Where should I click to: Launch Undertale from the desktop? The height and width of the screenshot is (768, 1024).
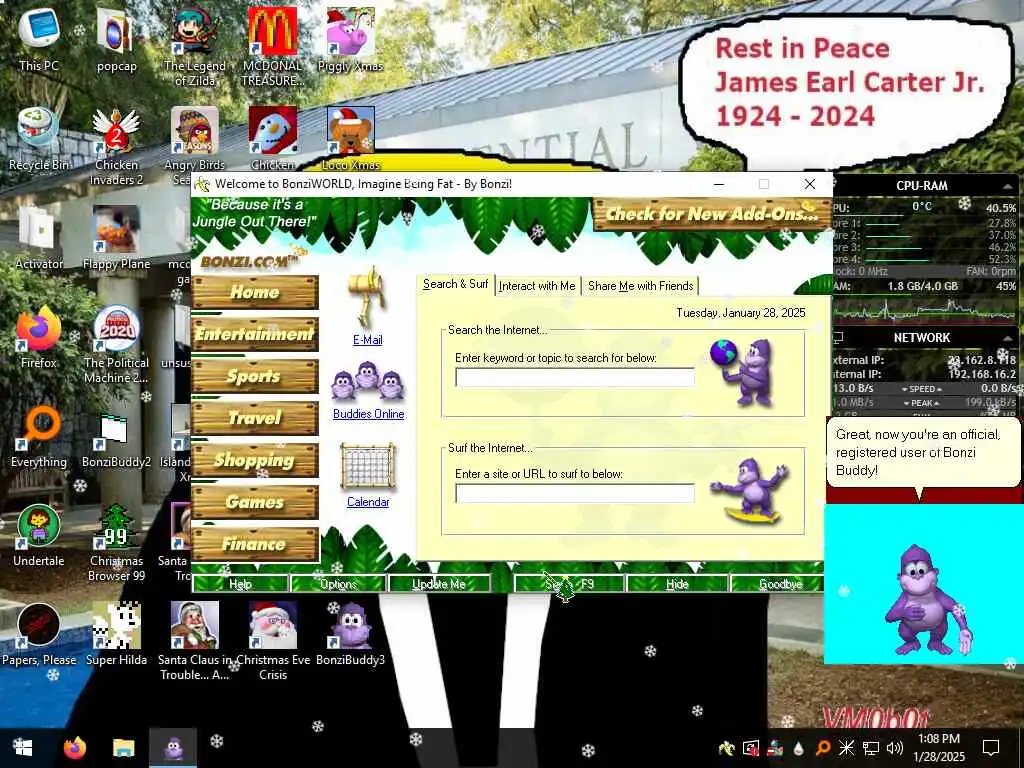tap(39, 536)
